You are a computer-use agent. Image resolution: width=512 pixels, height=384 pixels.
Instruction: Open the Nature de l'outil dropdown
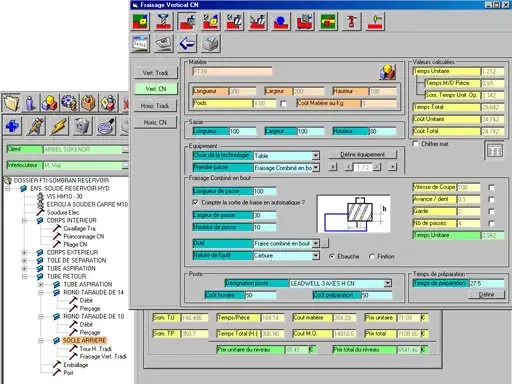tap(316, 256)
